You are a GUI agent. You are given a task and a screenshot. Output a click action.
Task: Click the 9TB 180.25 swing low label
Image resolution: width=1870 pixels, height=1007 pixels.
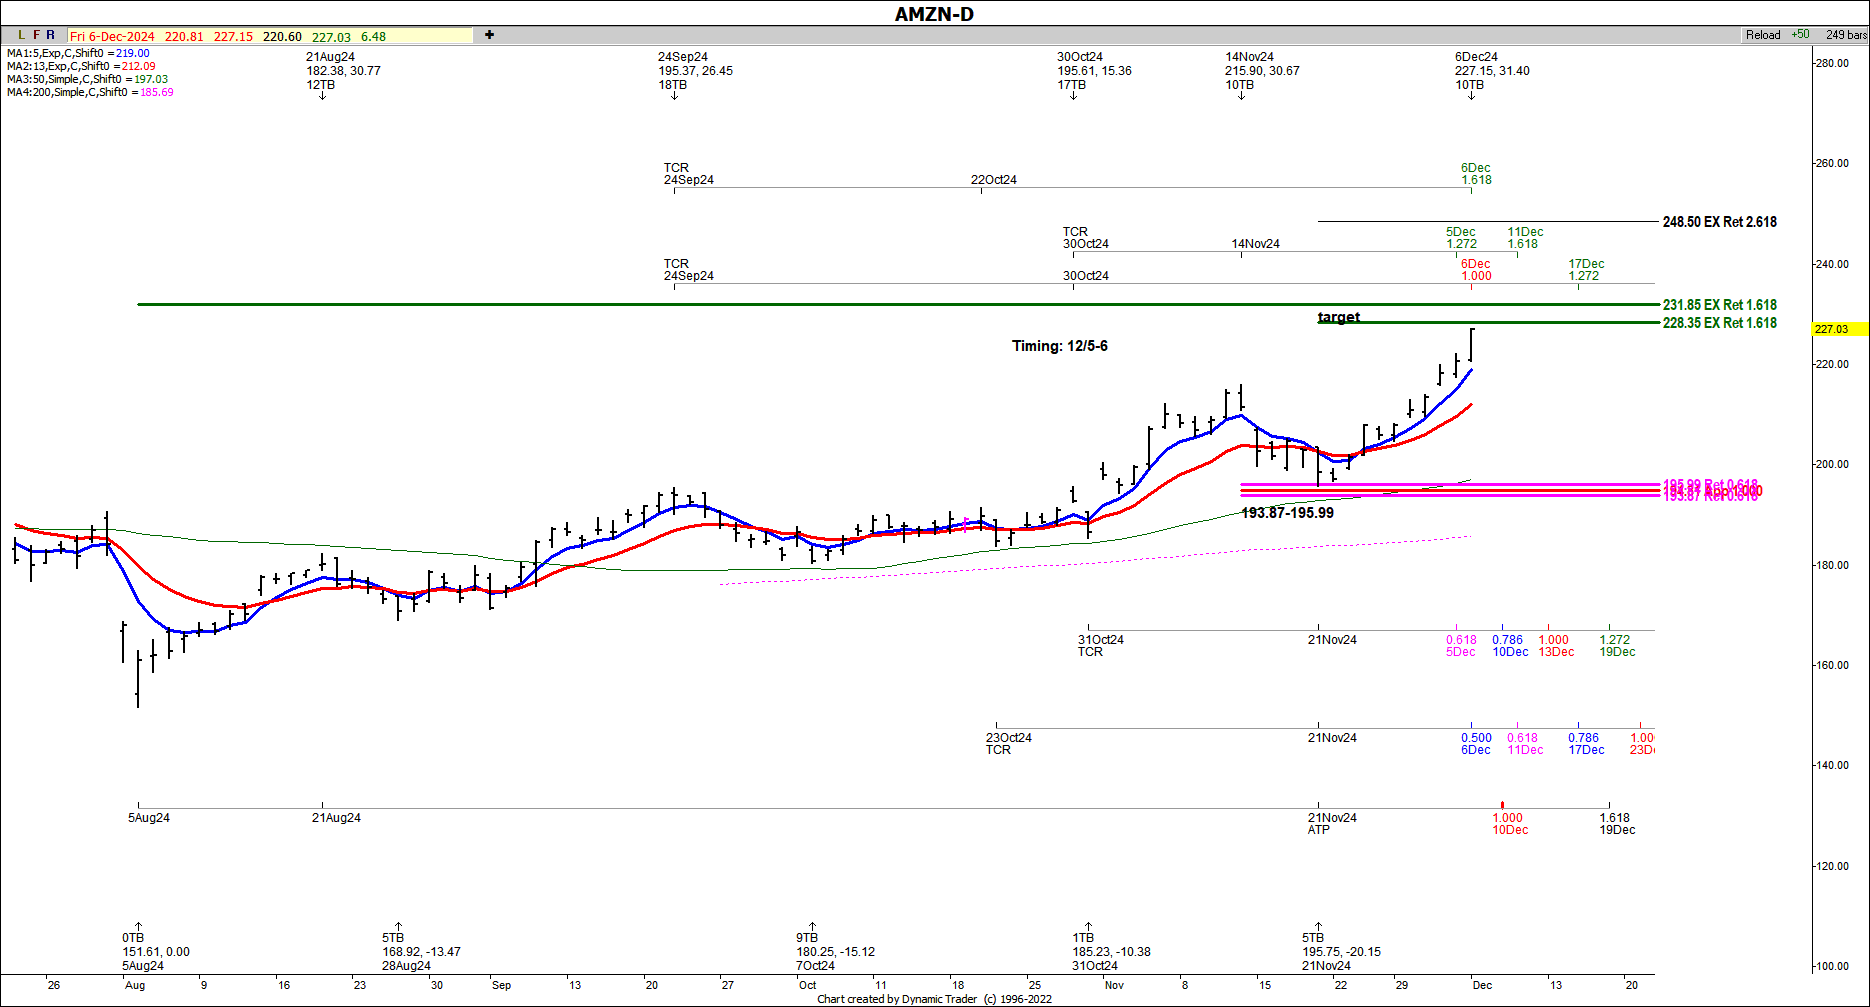835,952
